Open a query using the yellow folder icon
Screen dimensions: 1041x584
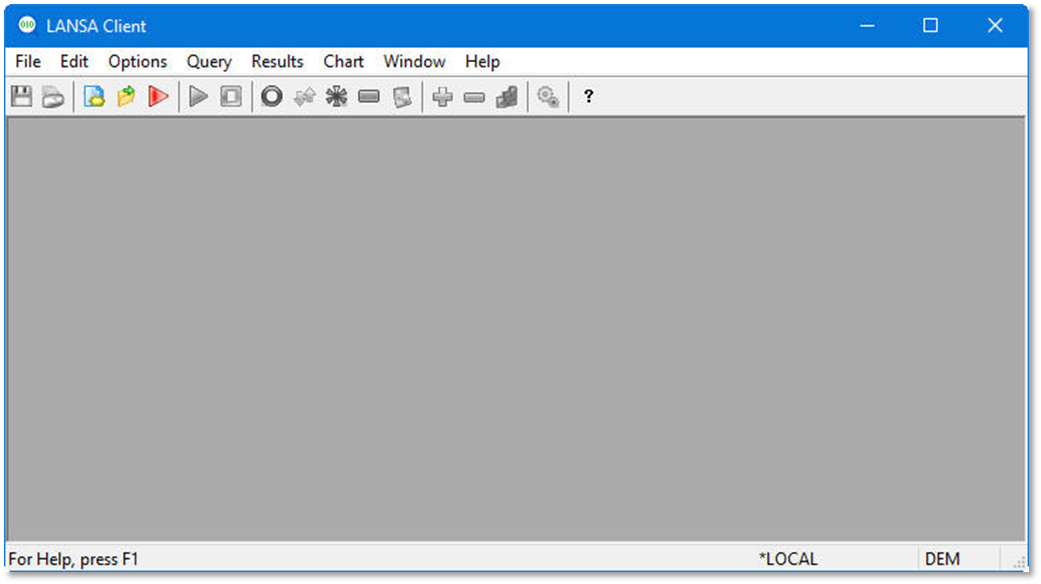tap(126, 97)
